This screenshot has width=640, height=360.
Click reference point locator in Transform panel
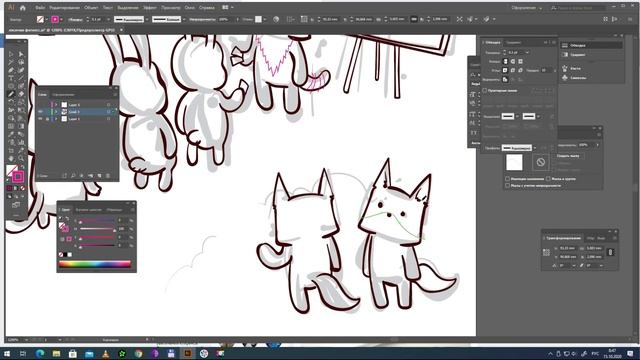coord(546,253)
